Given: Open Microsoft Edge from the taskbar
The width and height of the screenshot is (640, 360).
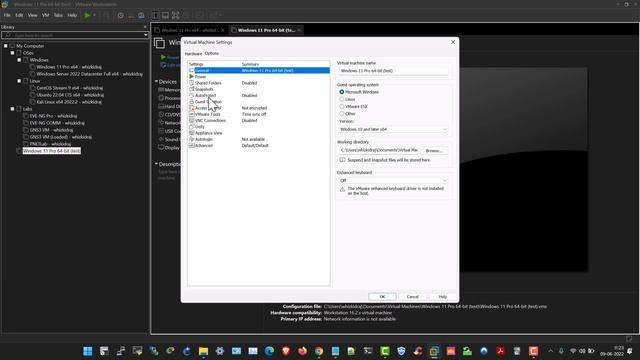Looking at the screenshot, I should tap(269, 351).
